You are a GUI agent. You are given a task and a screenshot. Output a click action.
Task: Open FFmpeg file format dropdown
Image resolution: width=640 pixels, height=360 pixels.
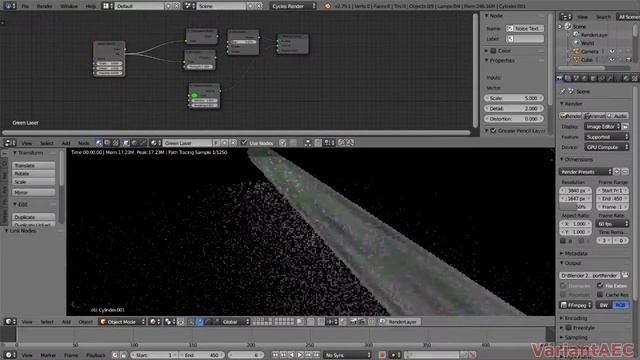576,305
